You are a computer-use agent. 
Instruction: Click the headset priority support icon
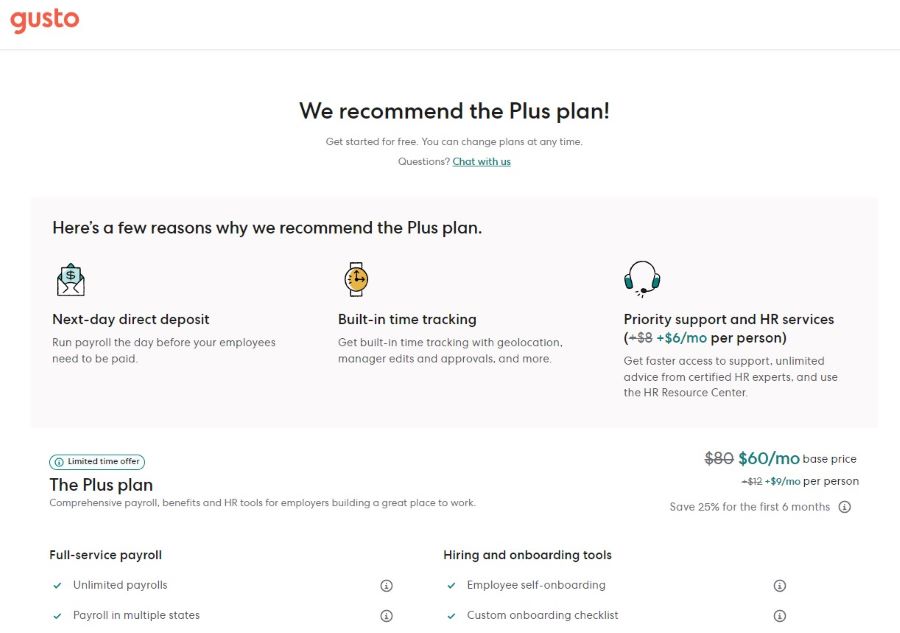(642, 279)
